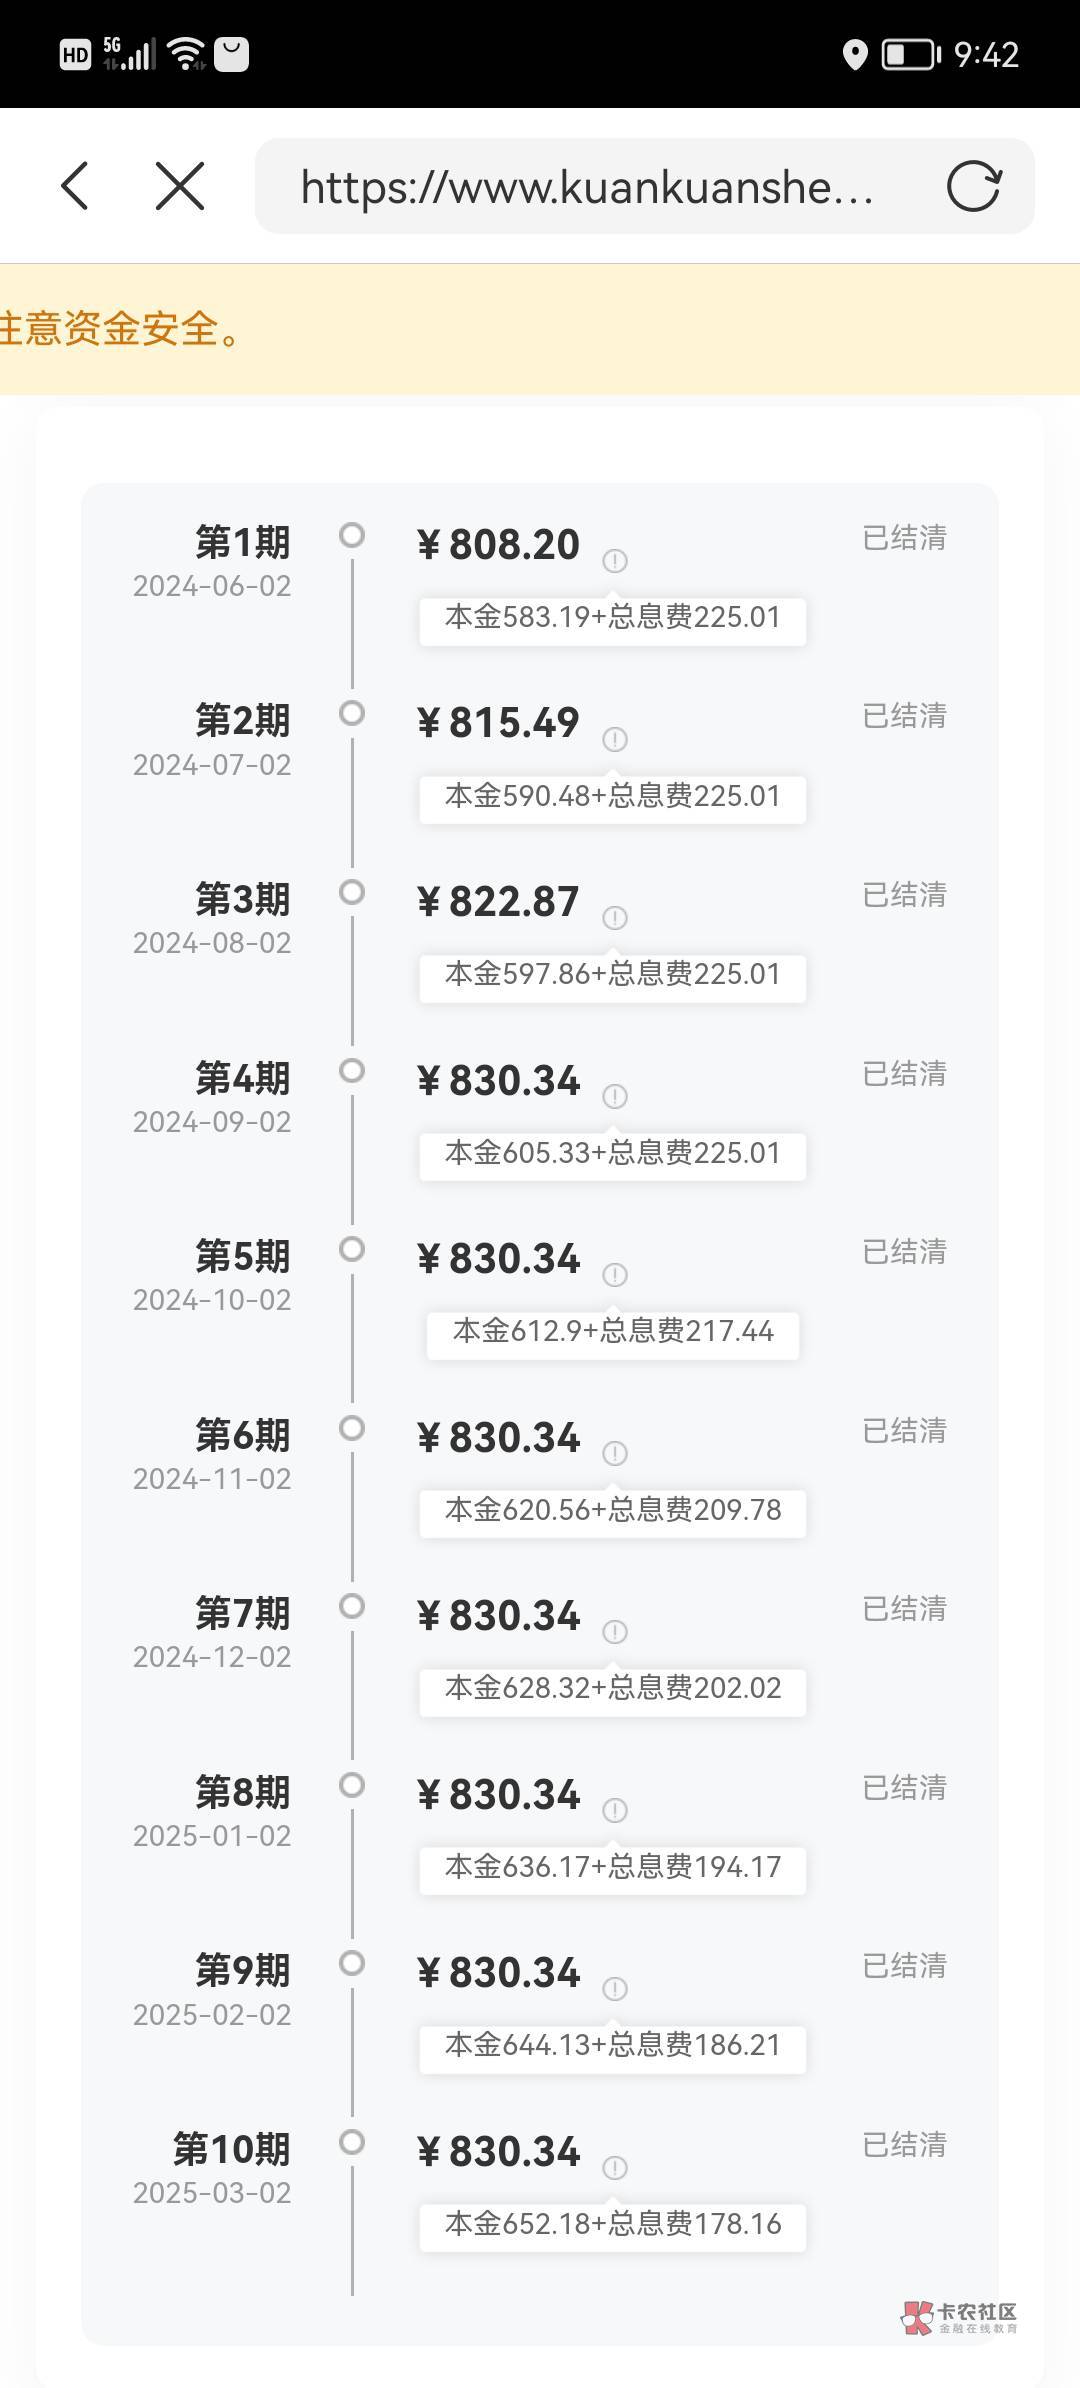This screenshot has height=2388, width=1080.
Task: Select the 第1期 timeline marker circle
Action: [352, 535]
